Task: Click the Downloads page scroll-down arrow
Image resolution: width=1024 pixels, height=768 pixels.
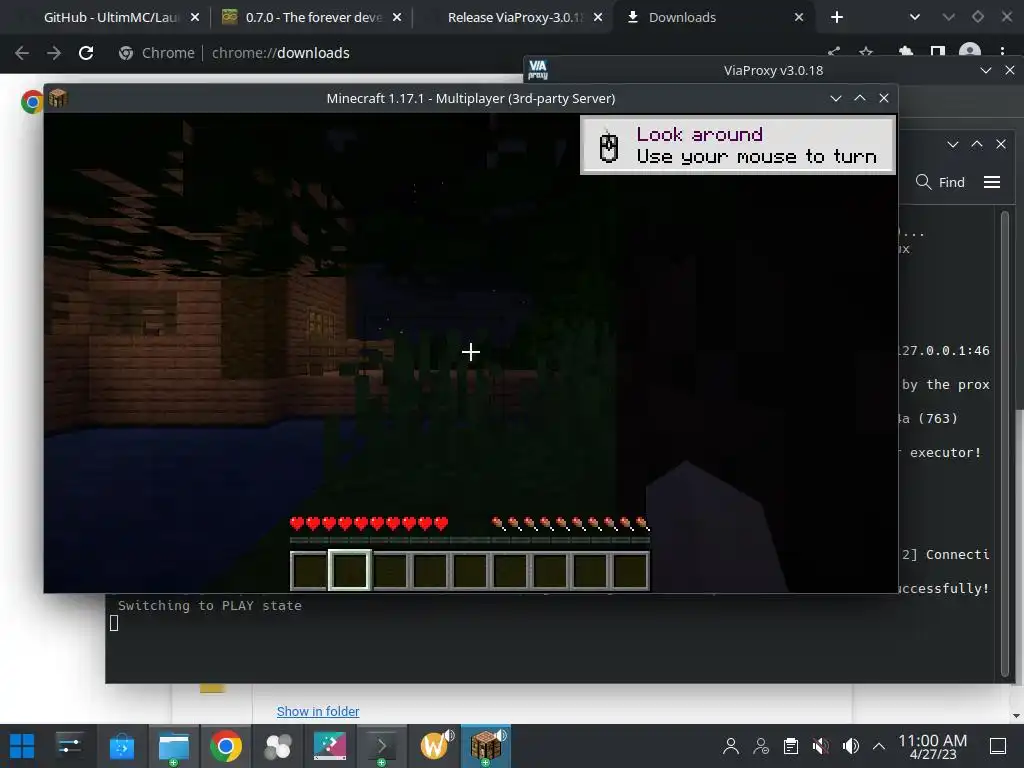Action: tap(1016, 716)
